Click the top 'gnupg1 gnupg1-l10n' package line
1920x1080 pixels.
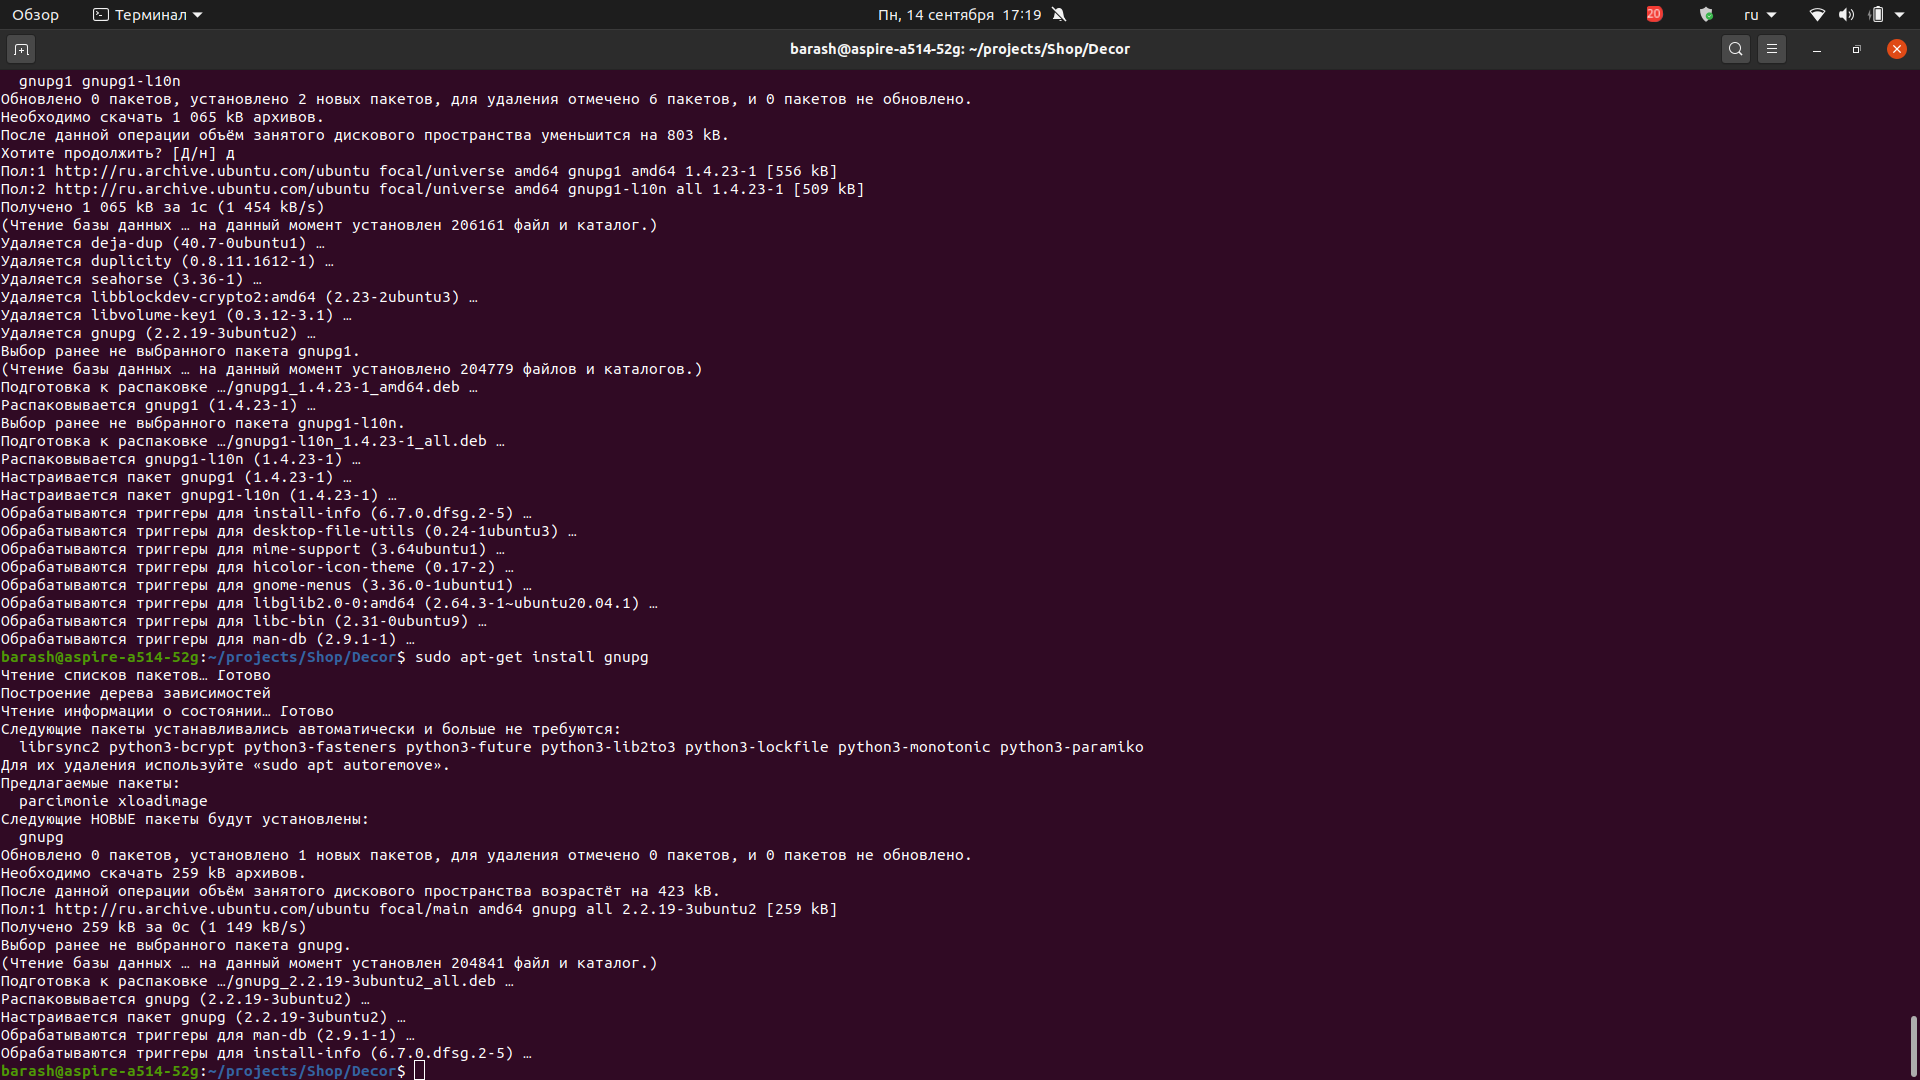(99, 81)
